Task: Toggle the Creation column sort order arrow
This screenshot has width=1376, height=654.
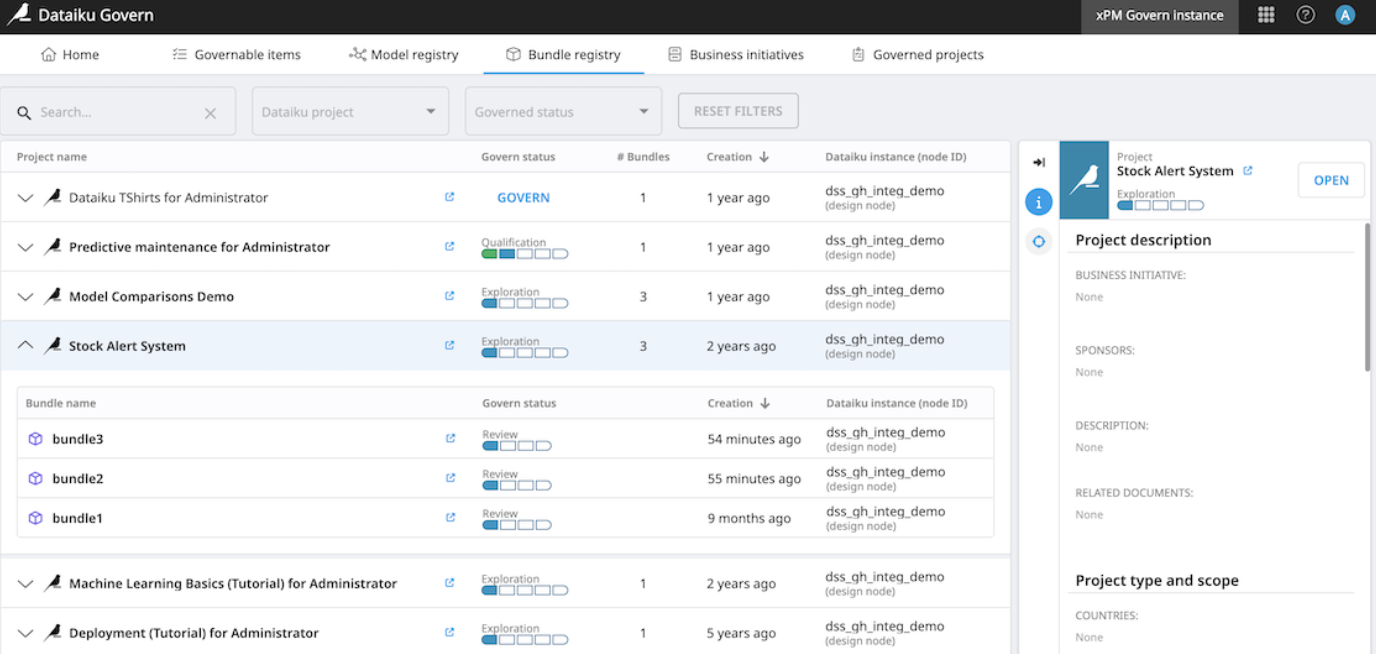Action: click(x=762, y=157)
